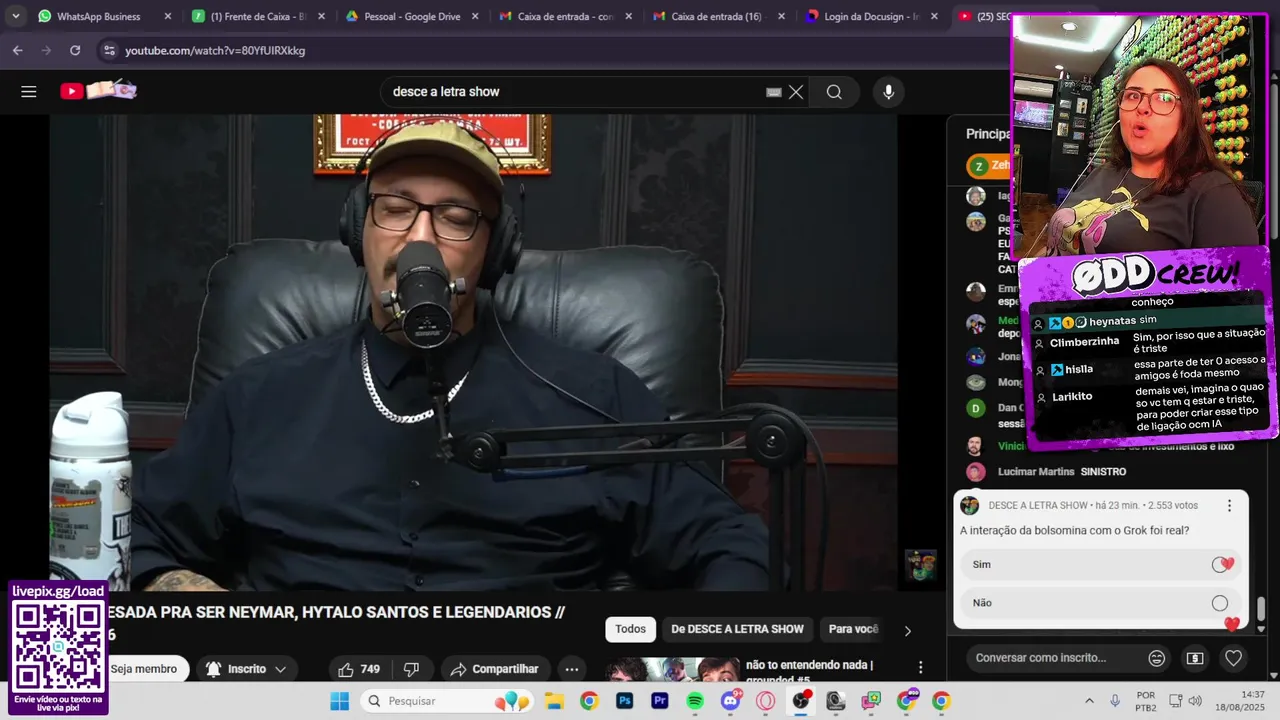The image size is (1280, 720).
Task: Select poll answer Sim
Action: [1100, 565]
